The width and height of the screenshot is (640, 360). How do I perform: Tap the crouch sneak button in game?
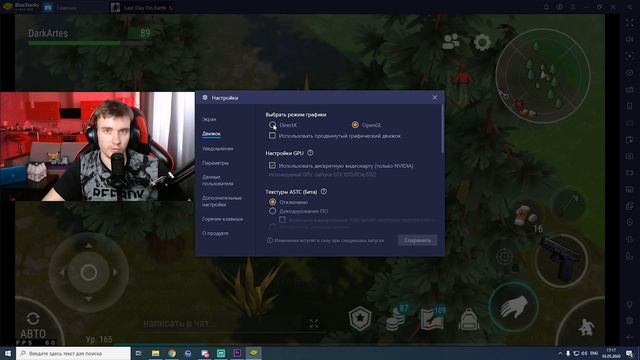(x=586, y=327)
